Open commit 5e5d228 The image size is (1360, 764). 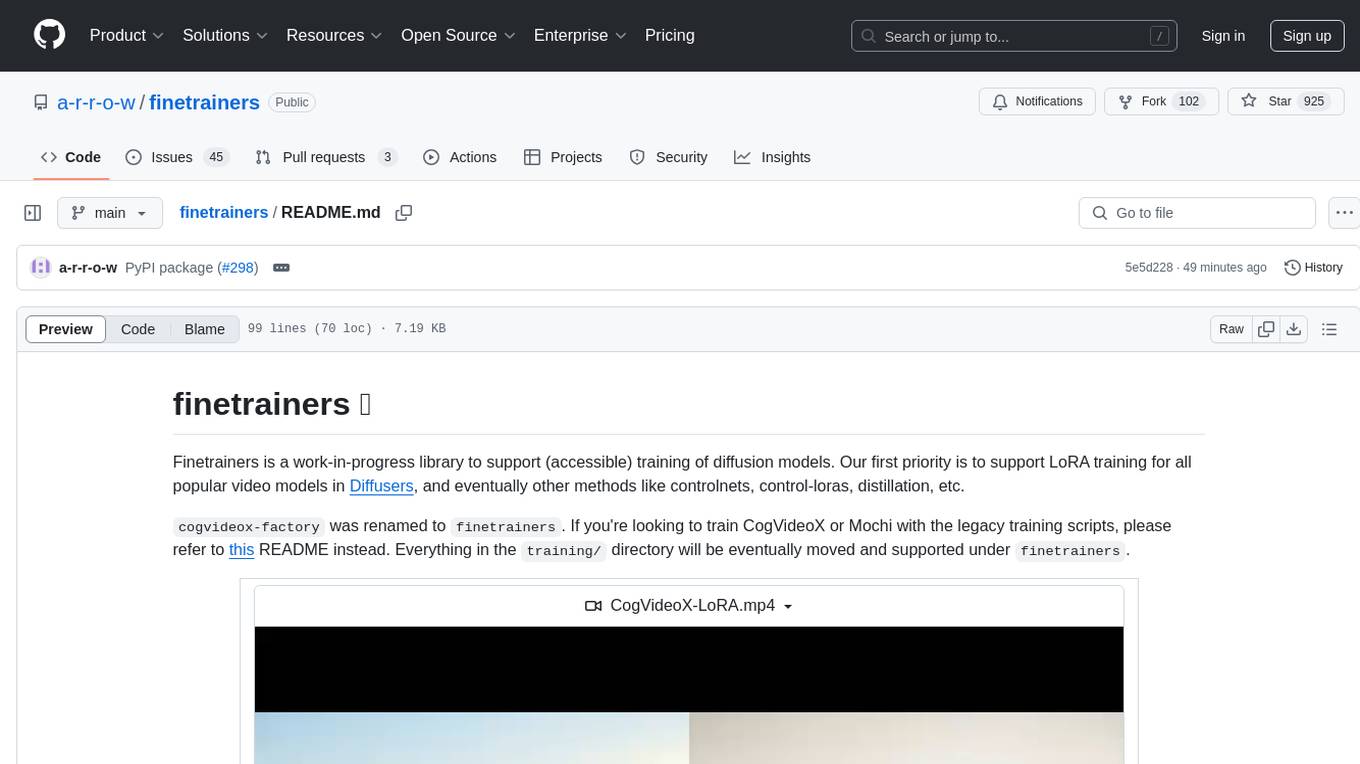click(x=1150, y=267)
